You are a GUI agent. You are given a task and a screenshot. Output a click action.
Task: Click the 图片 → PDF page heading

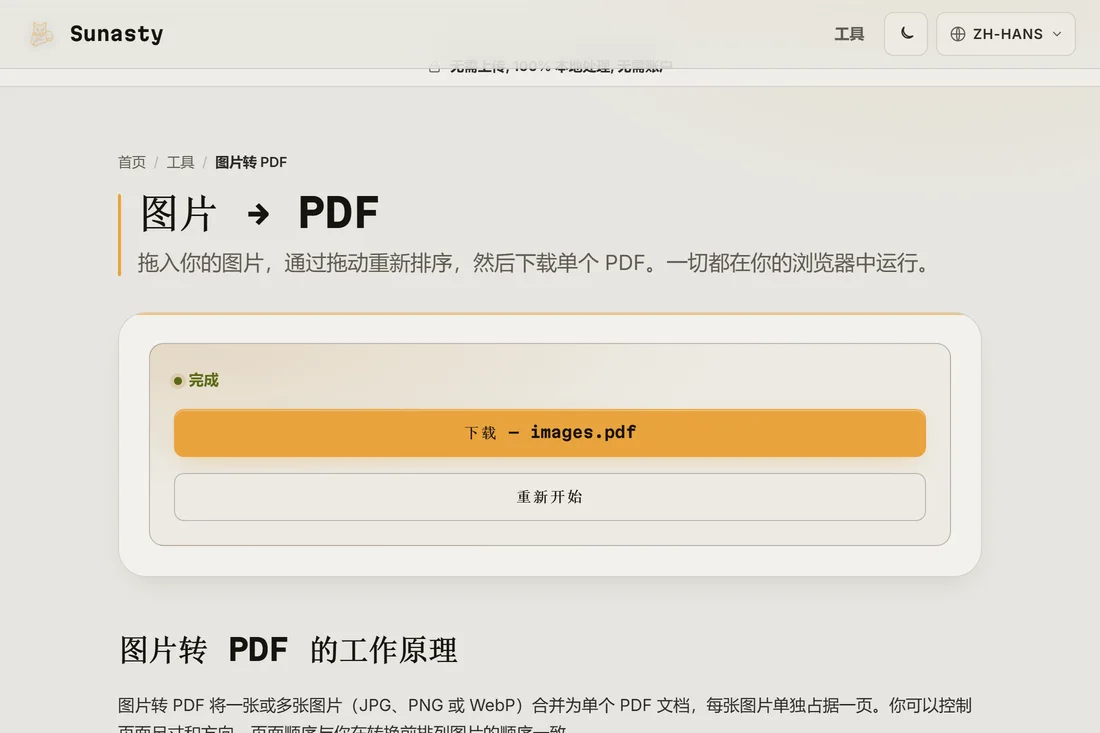click(260, 213)
